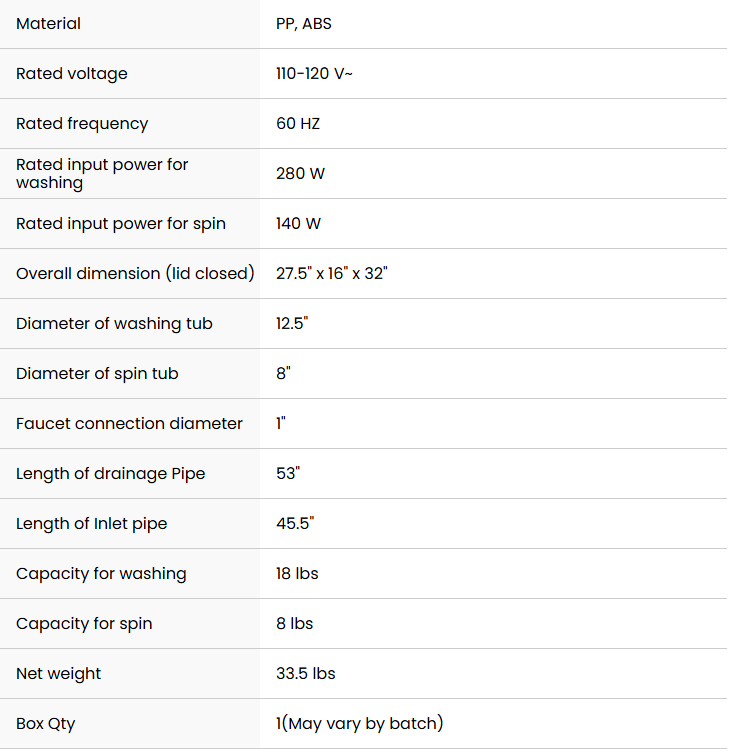
Task: Select the 110-120 V~ voltage value
Action: (x=314, y=73)
